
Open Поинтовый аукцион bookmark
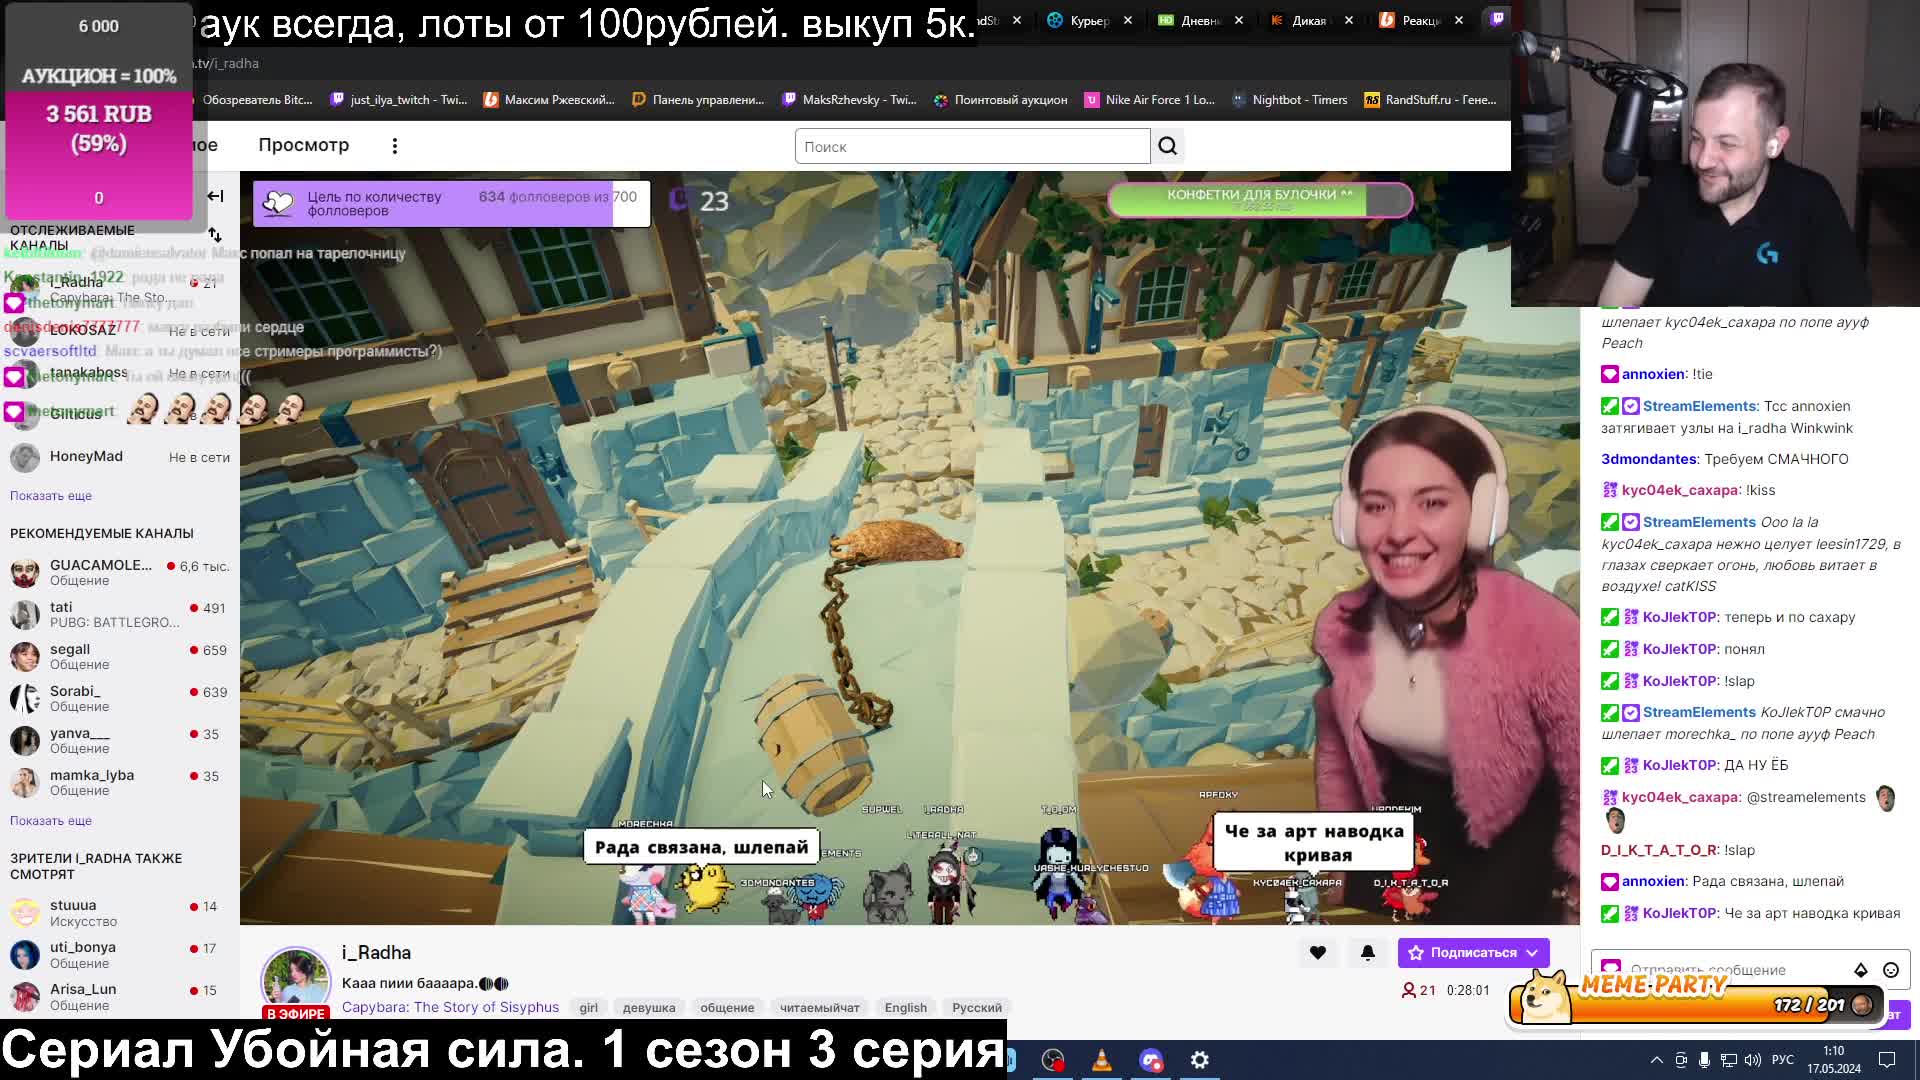1000,100
